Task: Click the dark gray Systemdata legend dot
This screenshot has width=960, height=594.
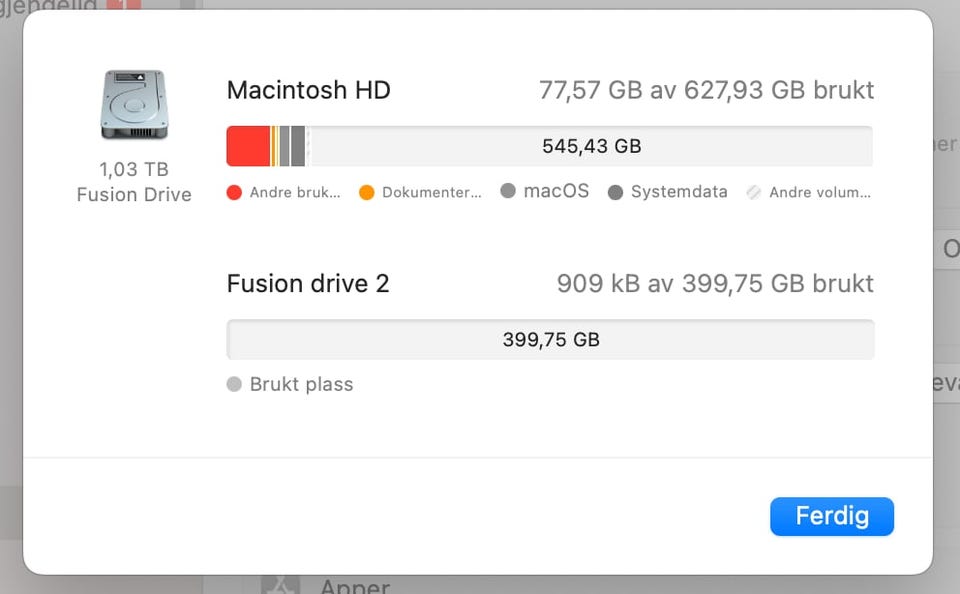Action: pyautogui.click(x=615, y=193)
